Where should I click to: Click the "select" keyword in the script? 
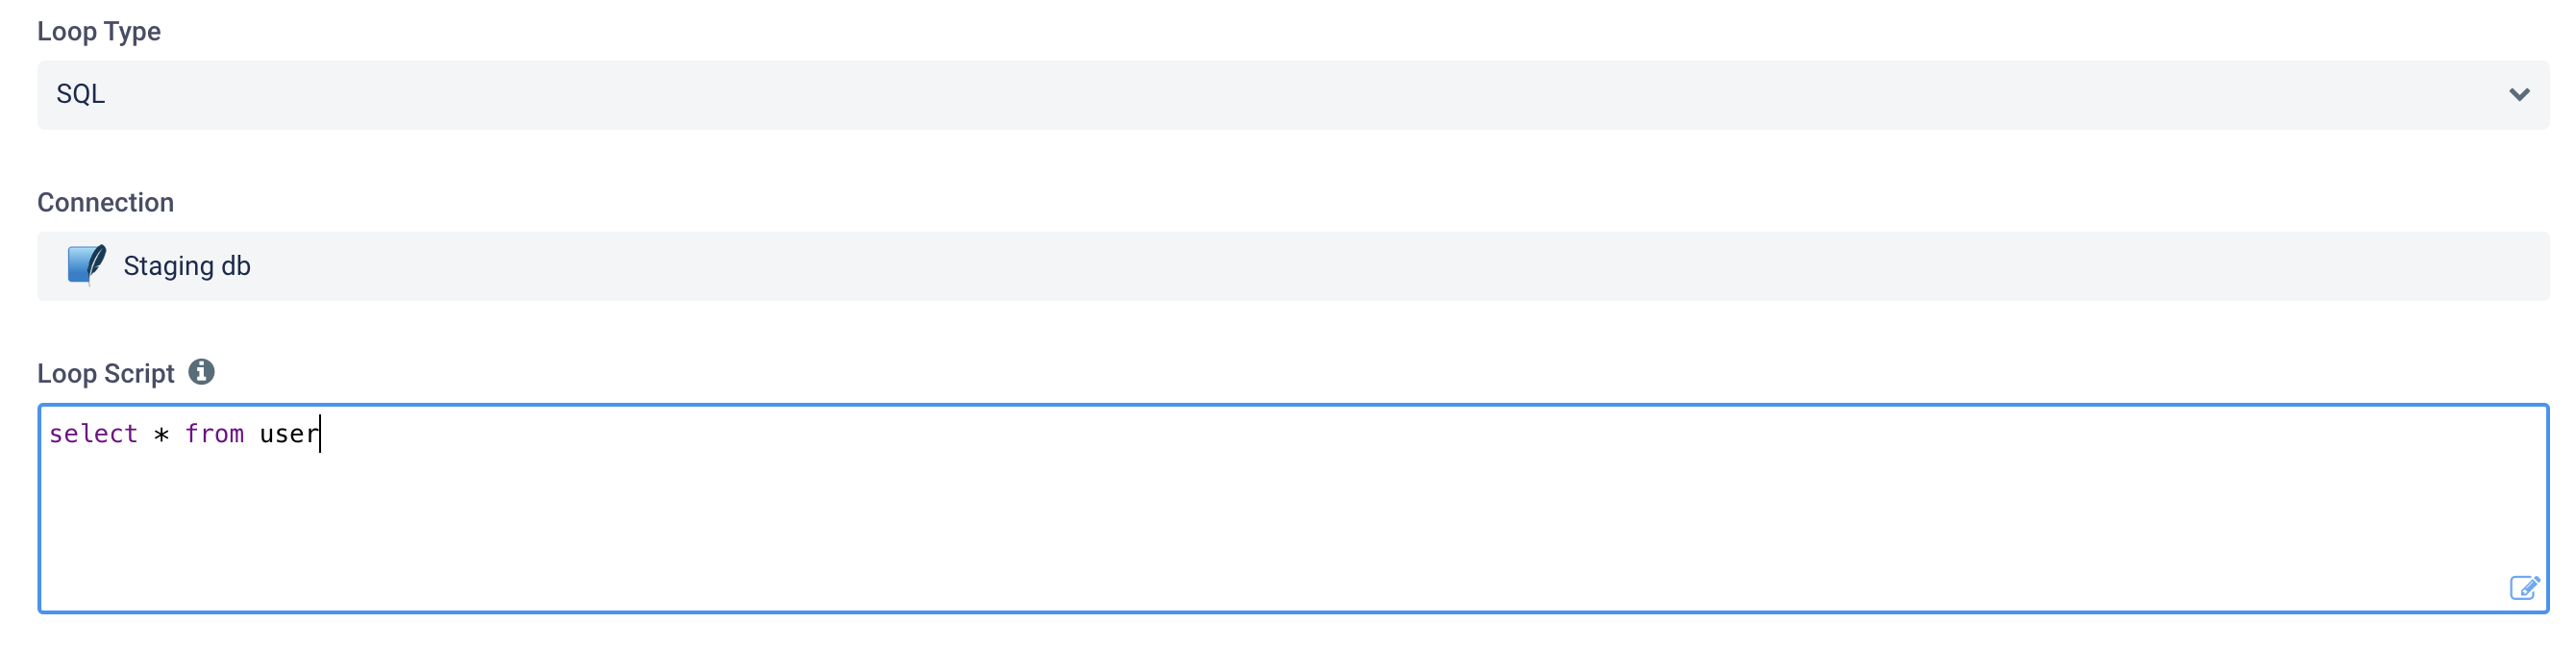tap(93, 434)
